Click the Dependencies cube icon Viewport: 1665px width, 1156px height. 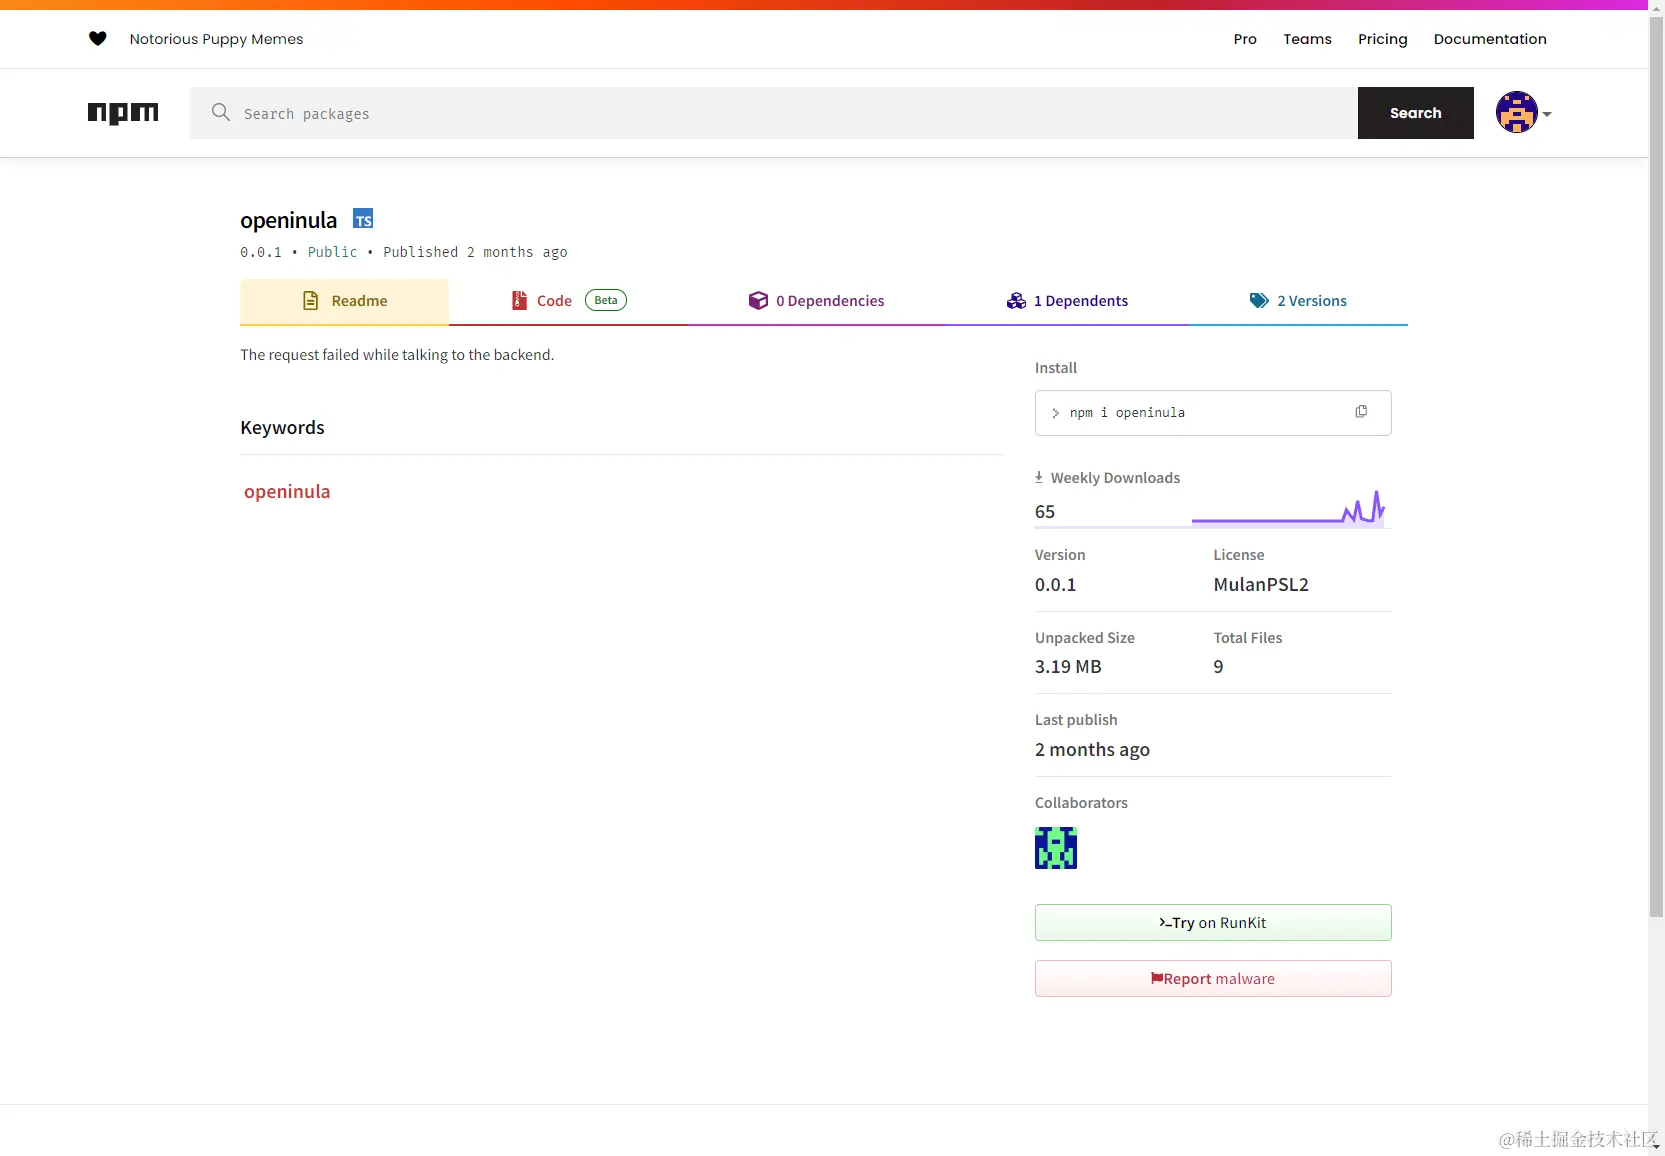point(758,300)
